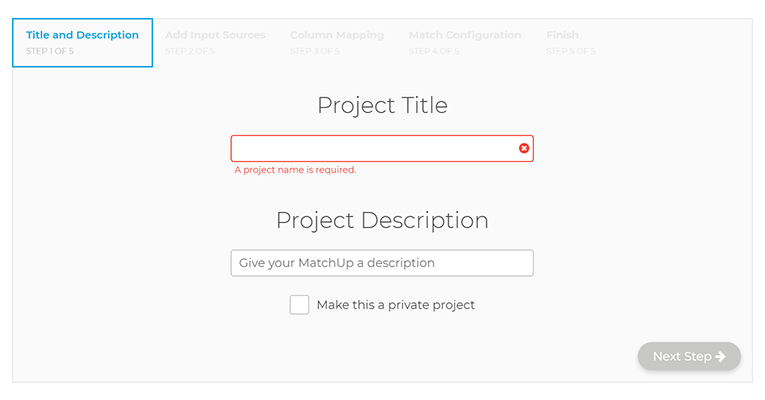Enable the private project checkbox

pos(299,305)
